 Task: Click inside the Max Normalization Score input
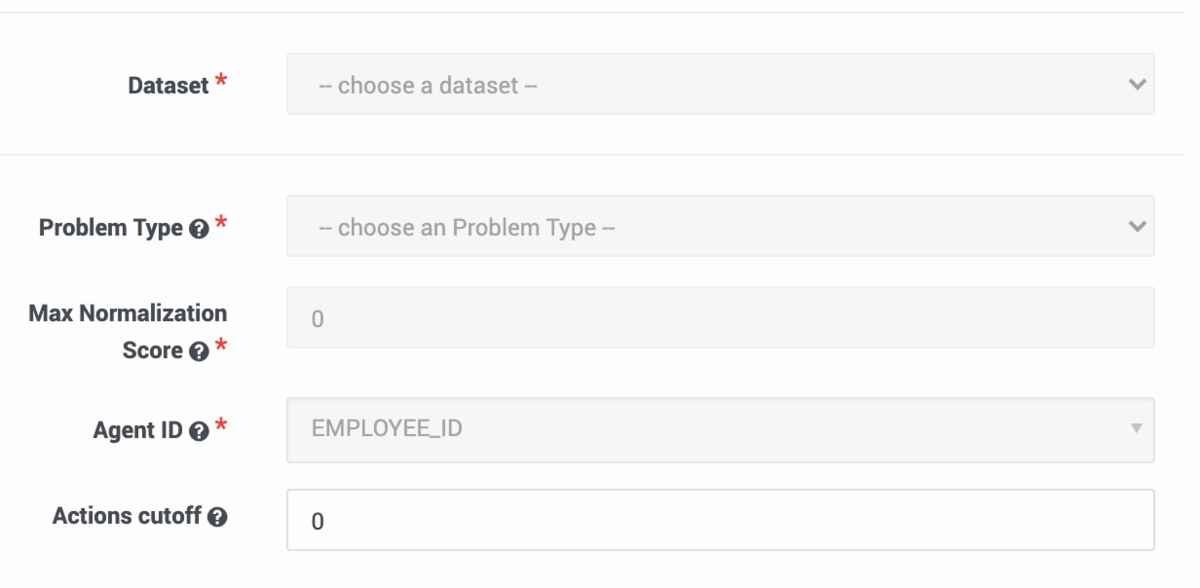(x=720, y=317)
